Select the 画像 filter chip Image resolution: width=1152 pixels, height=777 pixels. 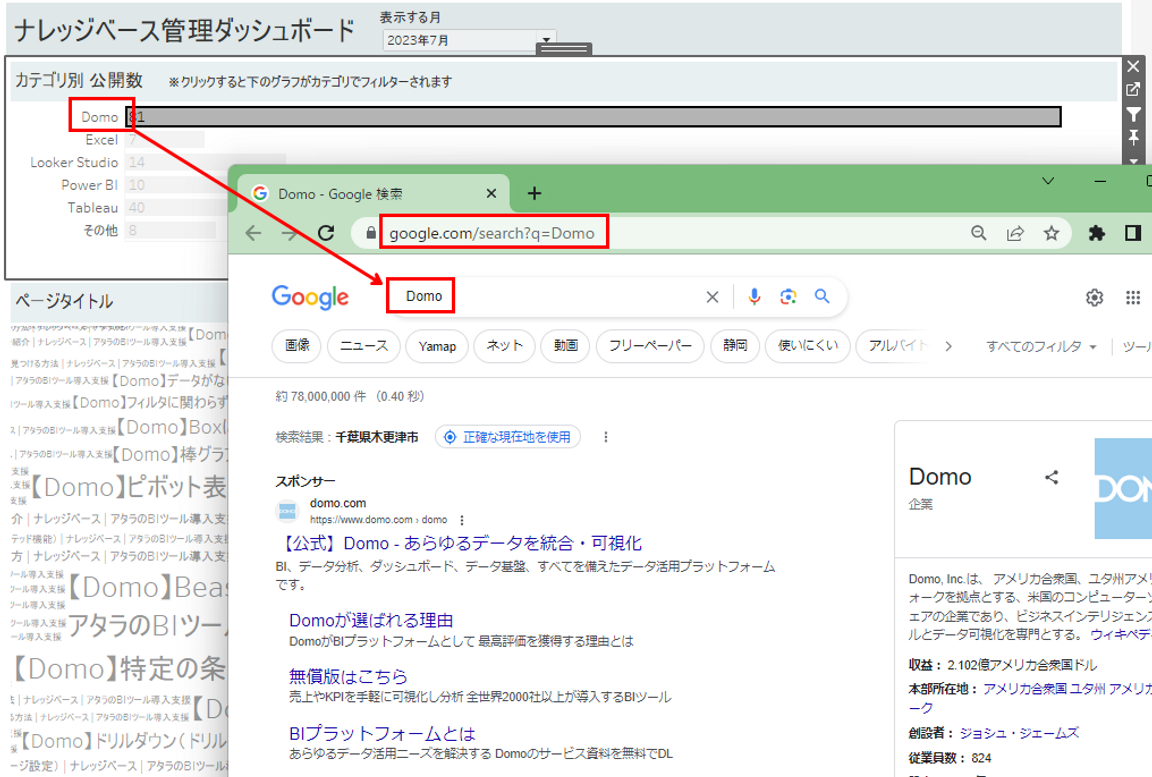coord(298,346)
